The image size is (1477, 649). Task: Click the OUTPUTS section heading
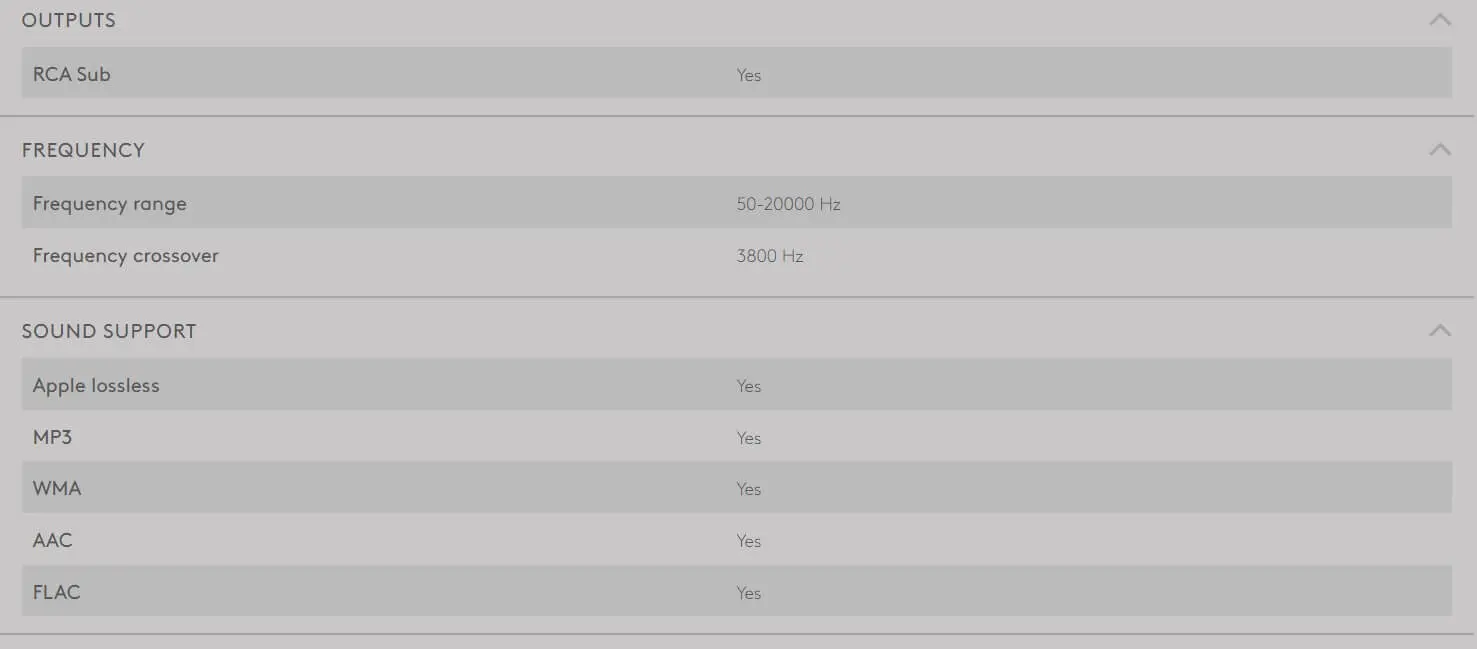click(69, 20)
